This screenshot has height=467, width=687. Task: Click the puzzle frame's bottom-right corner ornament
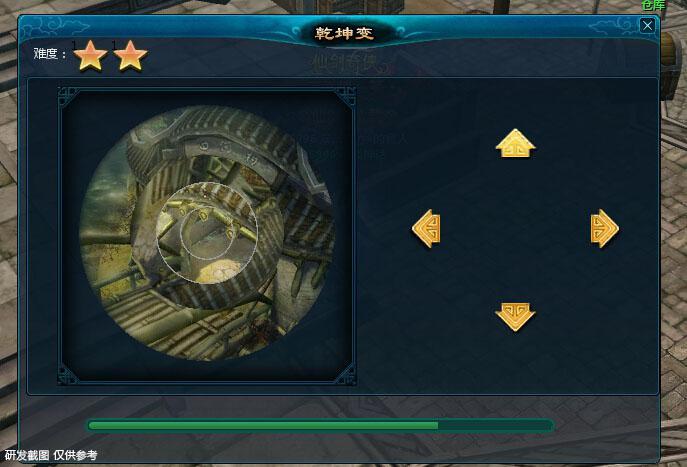click(x=346, y=375)
